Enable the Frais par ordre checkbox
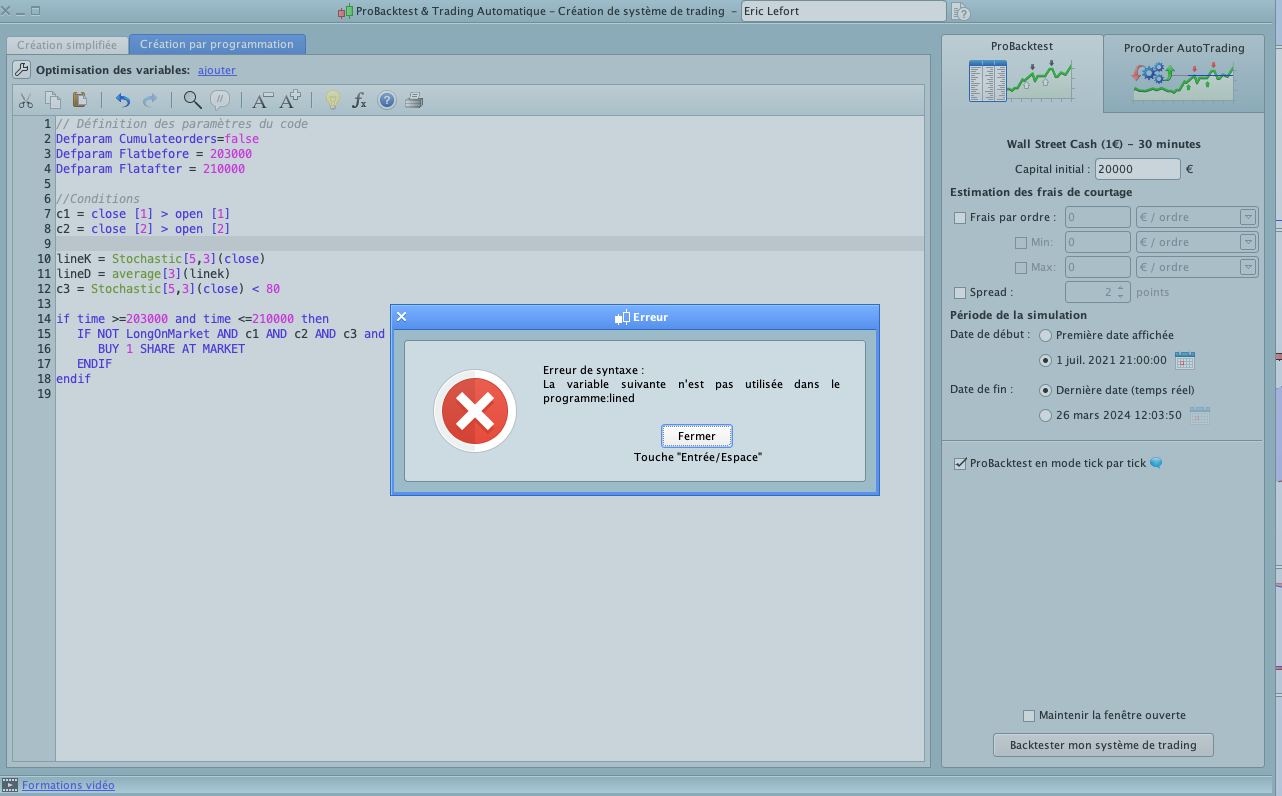The width and height of the screenshot is (1282, 796). (x=960, y=217)
